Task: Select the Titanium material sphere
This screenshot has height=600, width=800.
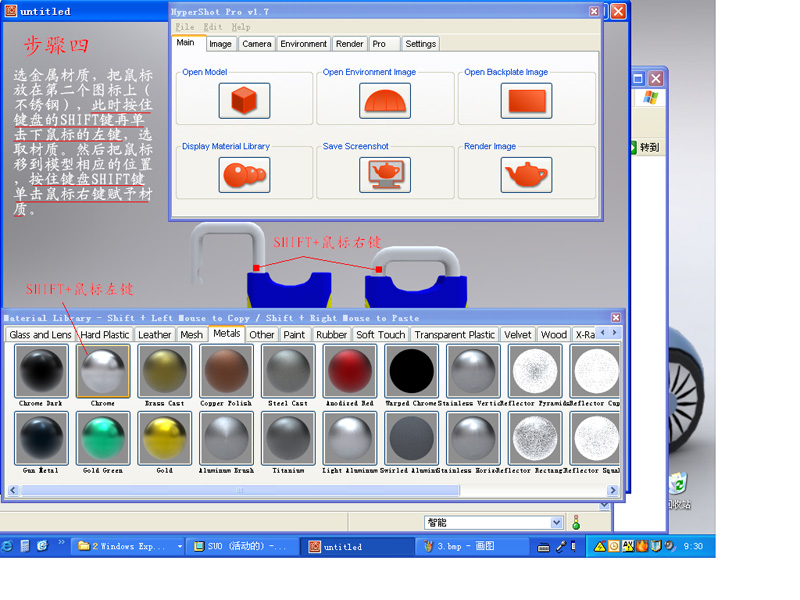Action: pyautogui.click(x=288, y=439)
